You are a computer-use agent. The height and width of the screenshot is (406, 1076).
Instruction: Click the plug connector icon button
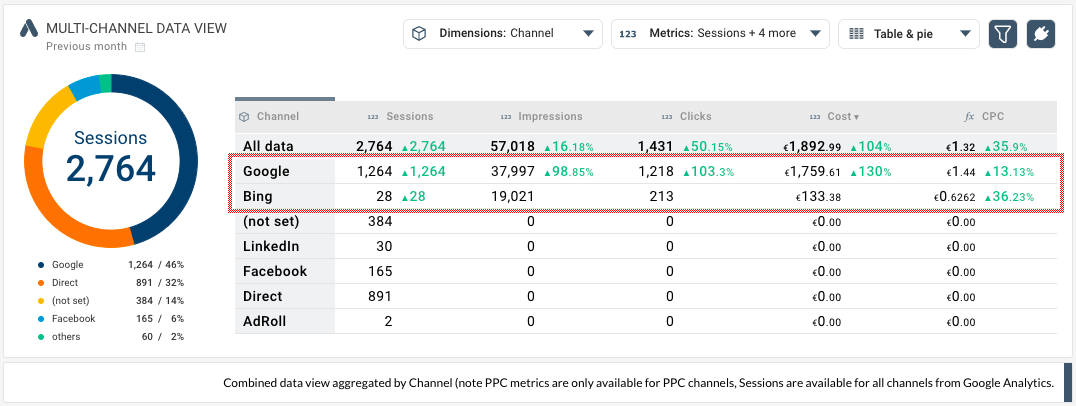click(x=1041, y=34)
